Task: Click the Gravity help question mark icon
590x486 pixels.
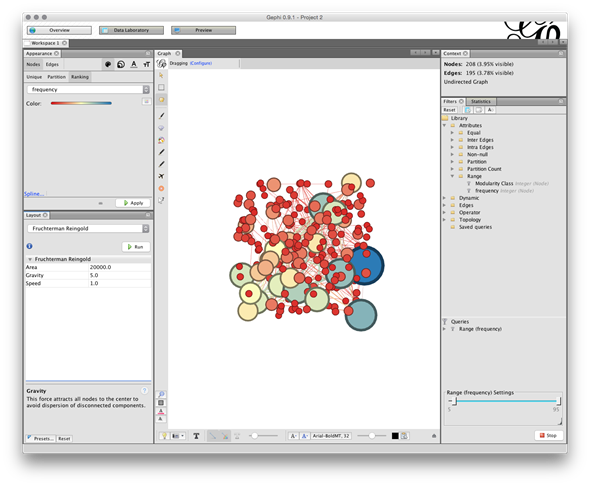Action: point(144,390)
